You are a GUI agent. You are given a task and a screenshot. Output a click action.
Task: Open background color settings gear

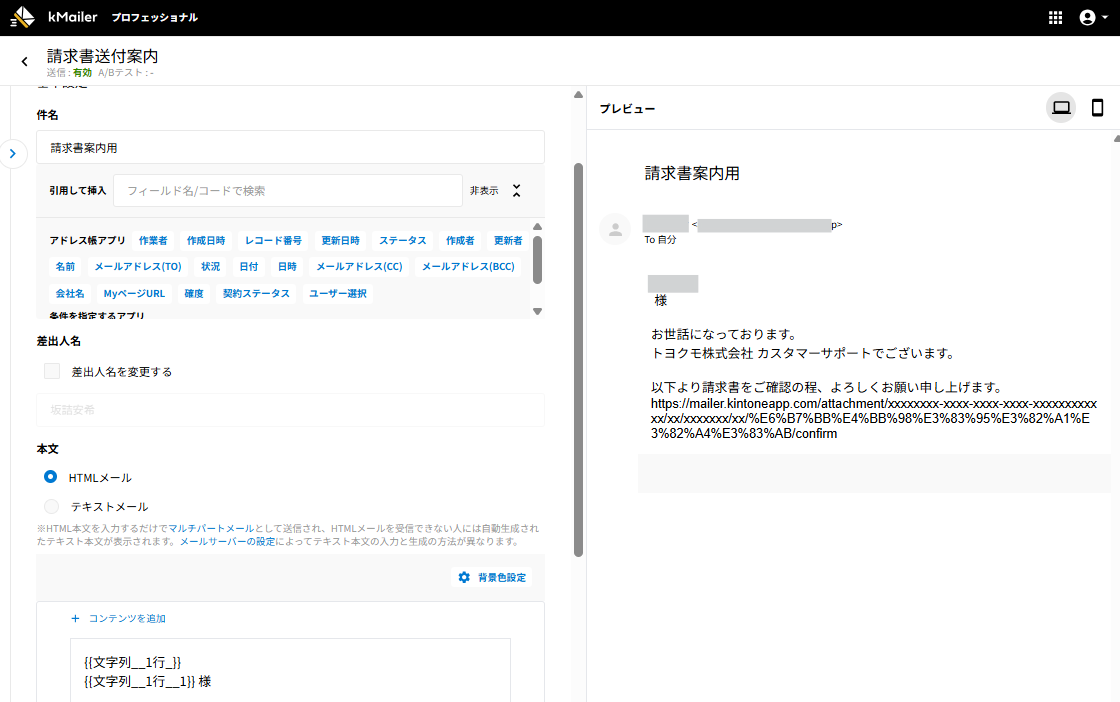pos(464,577)
